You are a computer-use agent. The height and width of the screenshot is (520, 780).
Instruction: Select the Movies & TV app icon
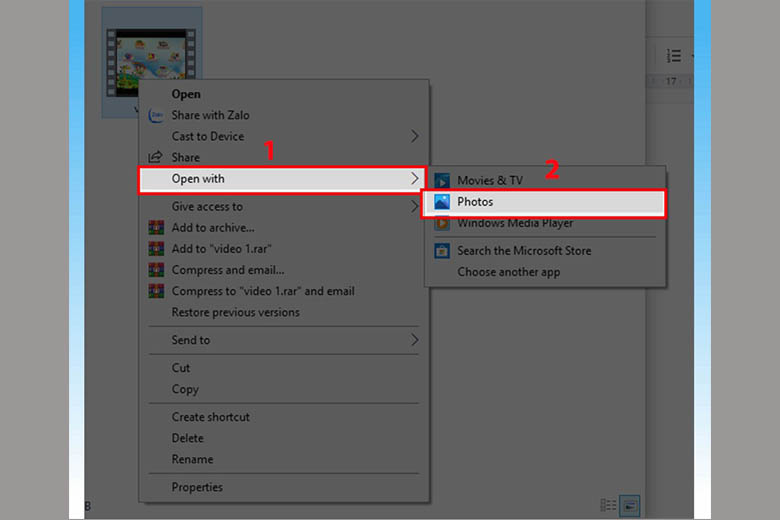[442, 181]
